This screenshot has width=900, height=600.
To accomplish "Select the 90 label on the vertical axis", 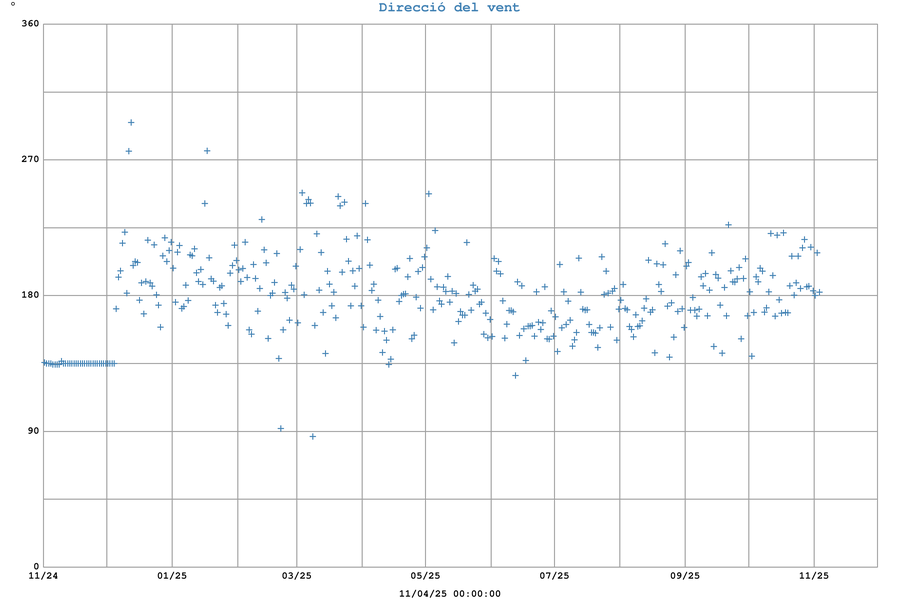I will (x=32, y=431).
